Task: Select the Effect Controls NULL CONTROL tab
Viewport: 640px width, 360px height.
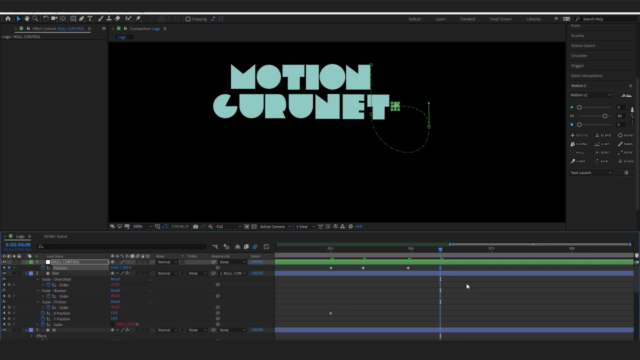Action: pos(58,29)
